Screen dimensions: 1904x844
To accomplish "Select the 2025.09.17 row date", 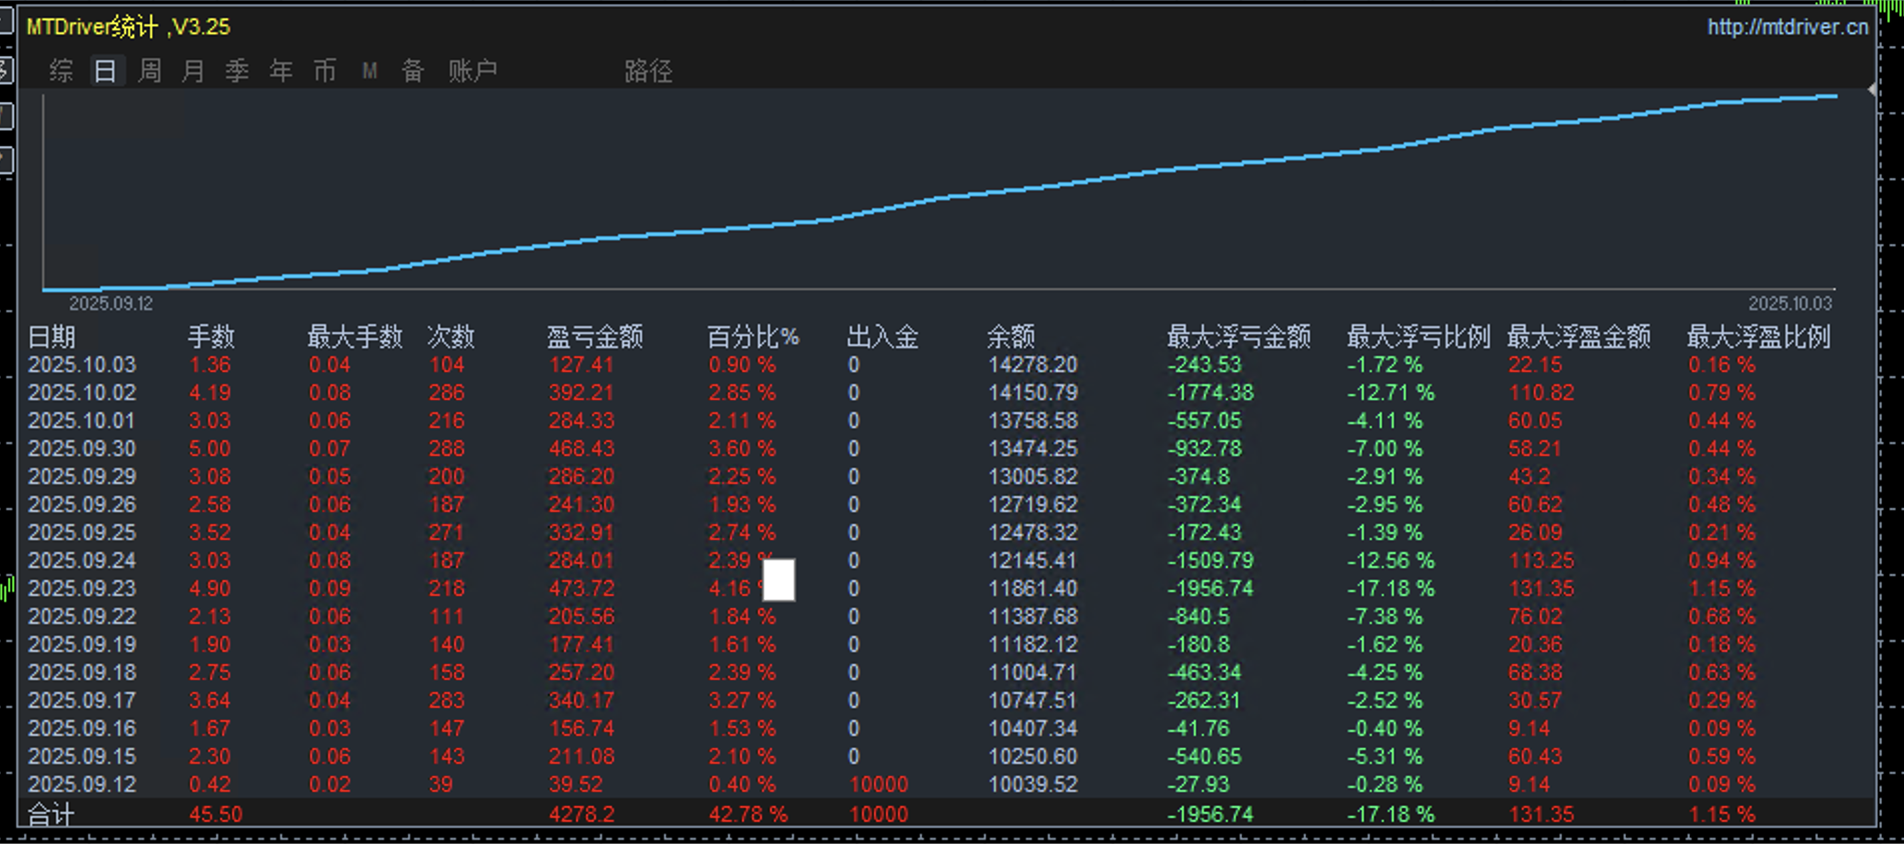I will tap(82, 701).
